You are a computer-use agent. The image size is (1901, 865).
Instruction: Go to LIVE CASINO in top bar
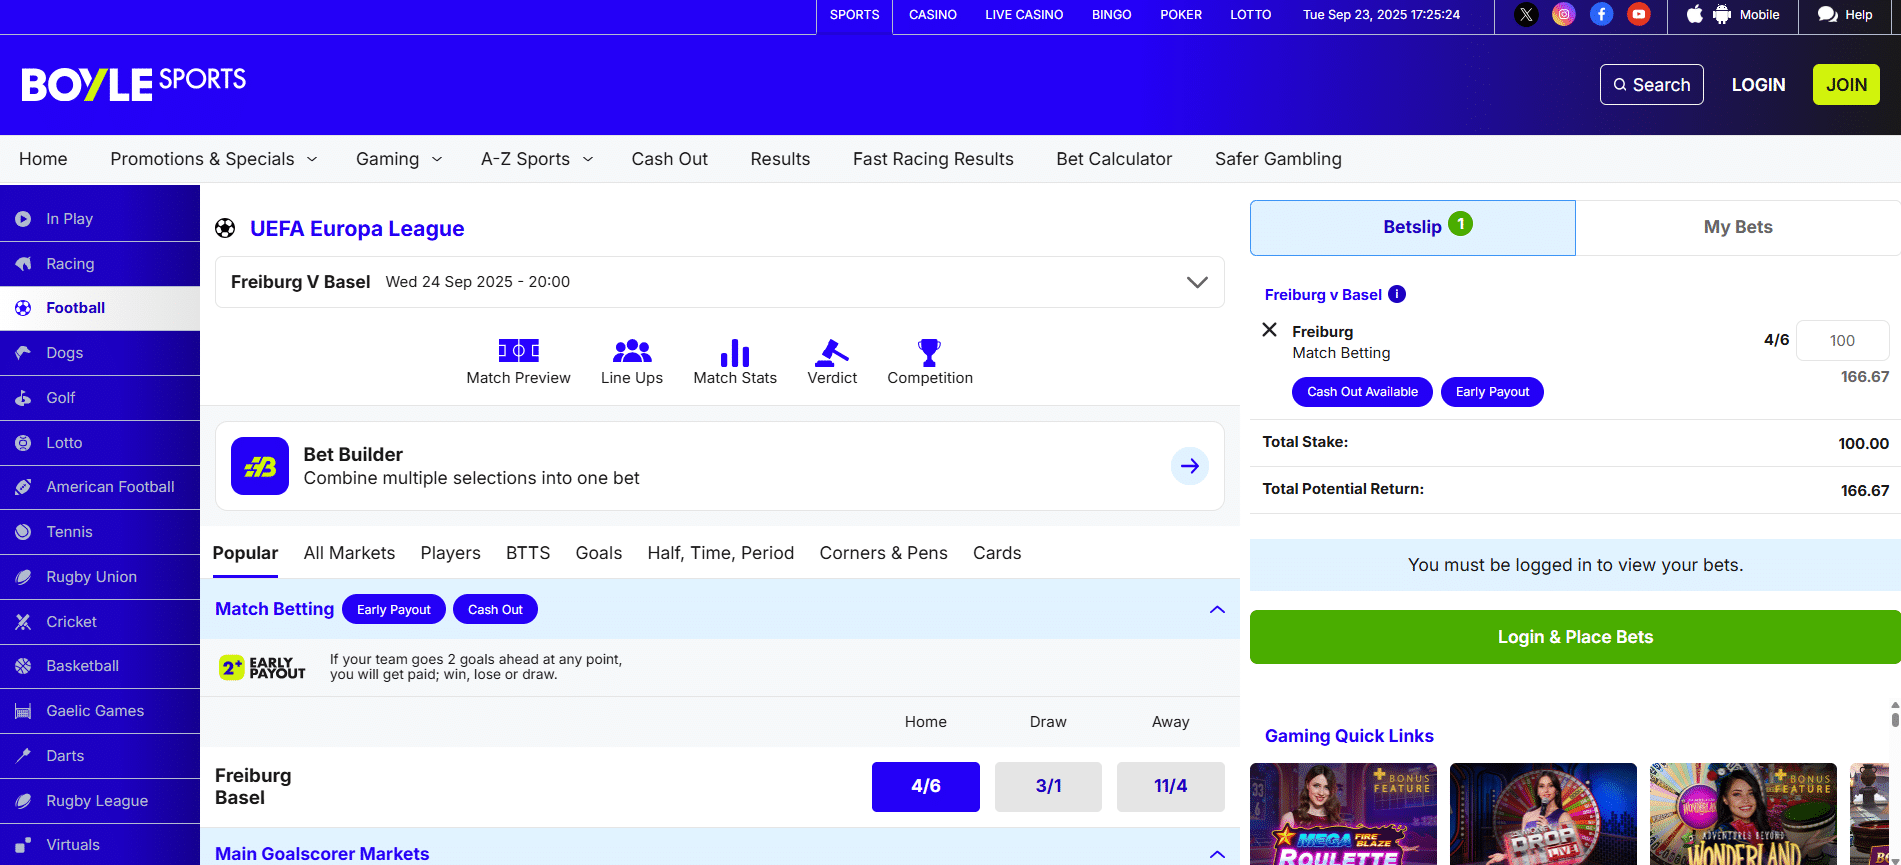pyautogui.click(x=1024, y=15)
